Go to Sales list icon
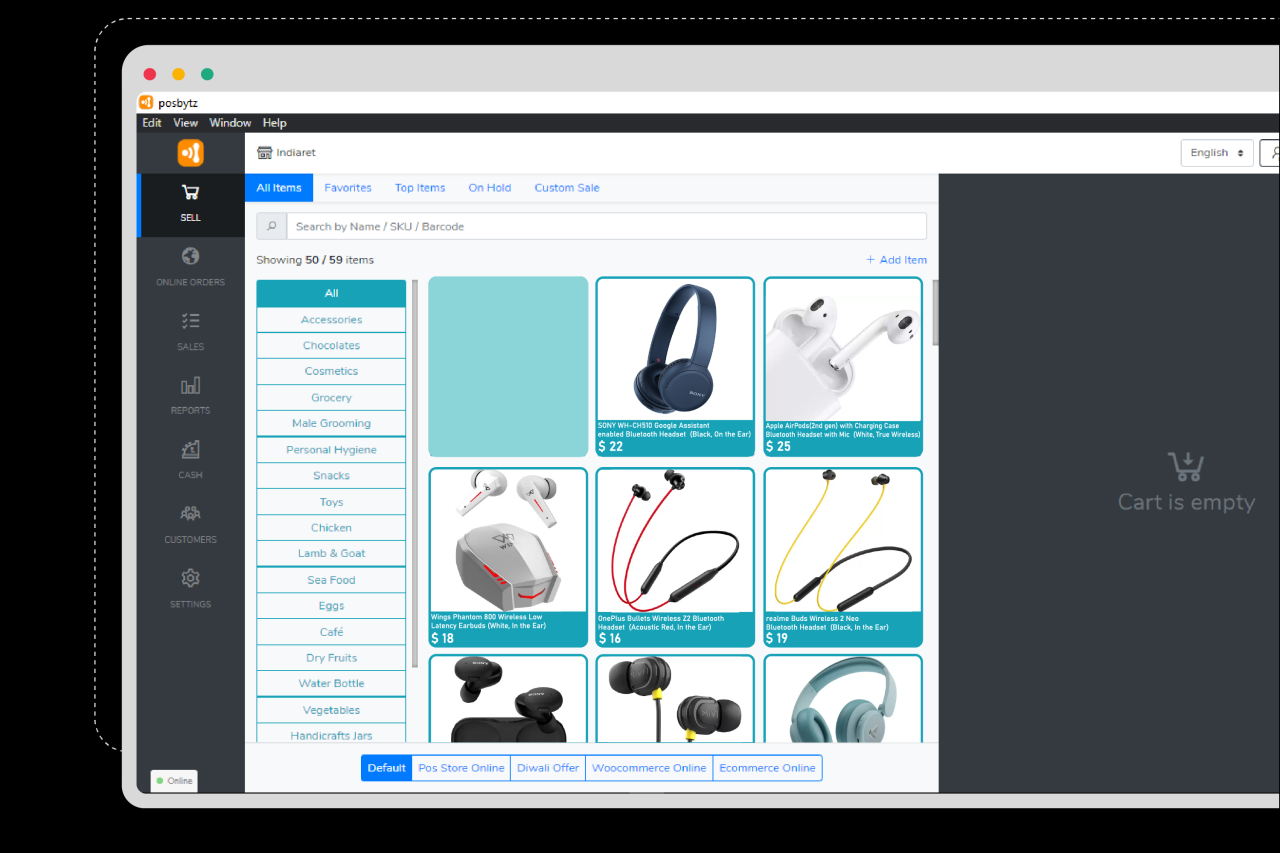 pos(190,321)
